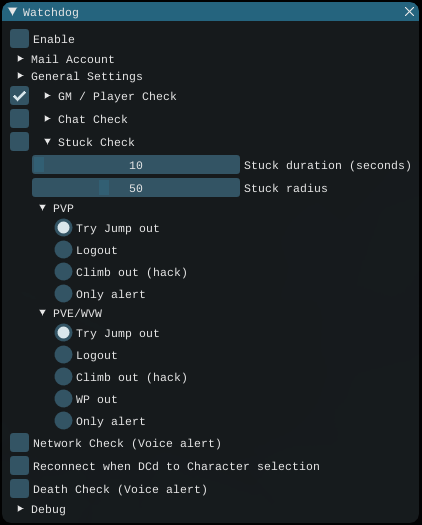Screen dimensions: 422x525
Task: Uncheck the GM / Player Check checkbox
Action: pyautogui.click(x=19, y=96)
